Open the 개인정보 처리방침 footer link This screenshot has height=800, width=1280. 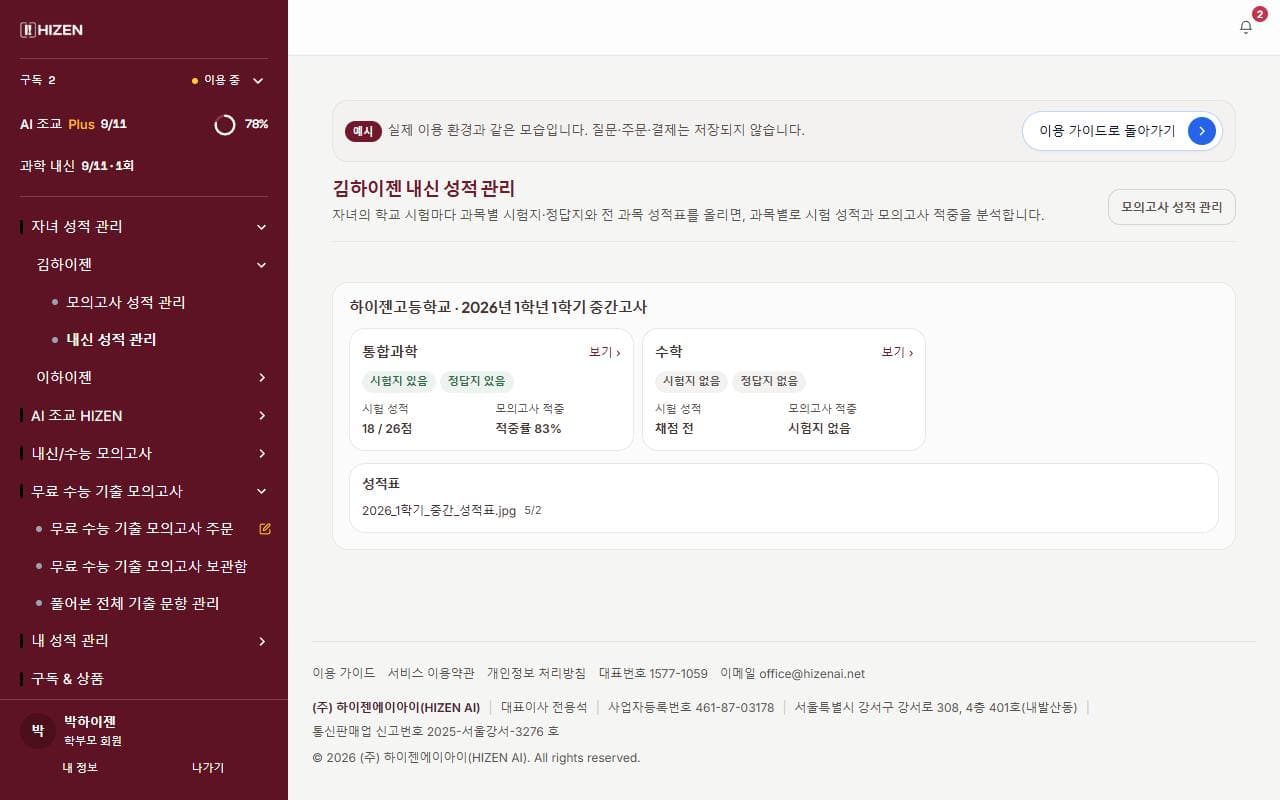tap(536, 673)
